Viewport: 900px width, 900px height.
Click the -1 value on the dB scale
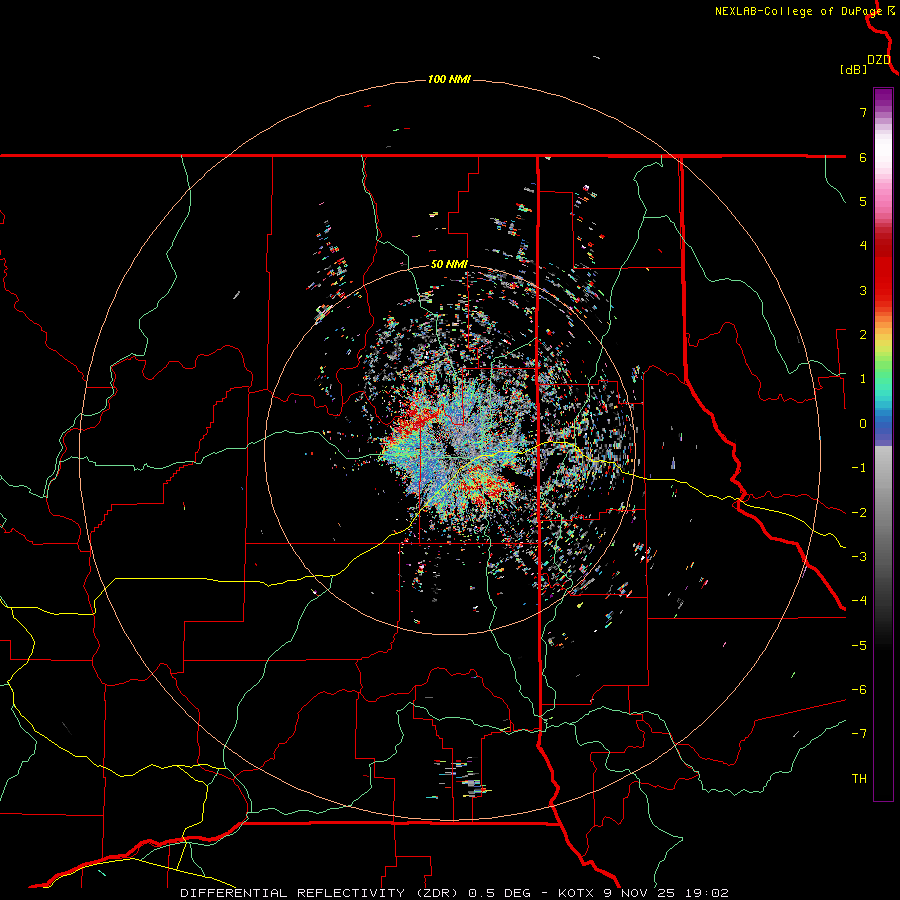(x=859, y=468)
